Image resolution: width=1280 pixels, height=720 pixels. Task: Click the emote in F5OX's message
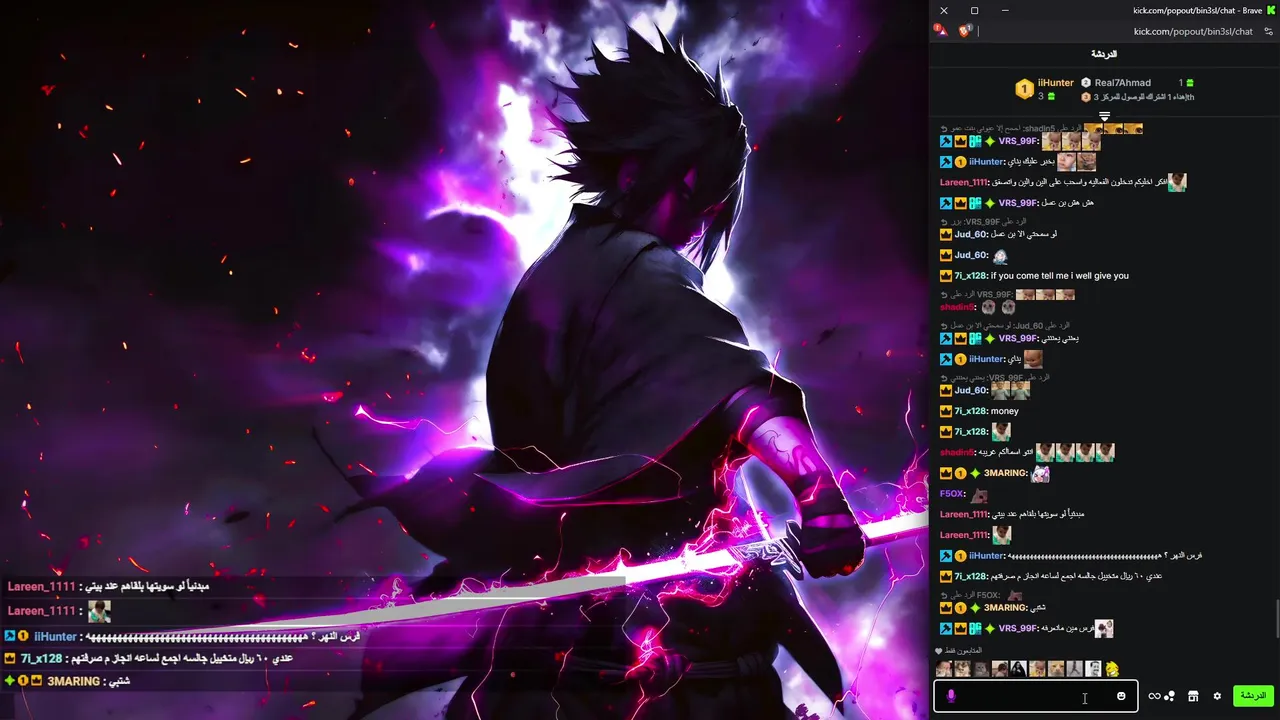click(x=979, y=495)
